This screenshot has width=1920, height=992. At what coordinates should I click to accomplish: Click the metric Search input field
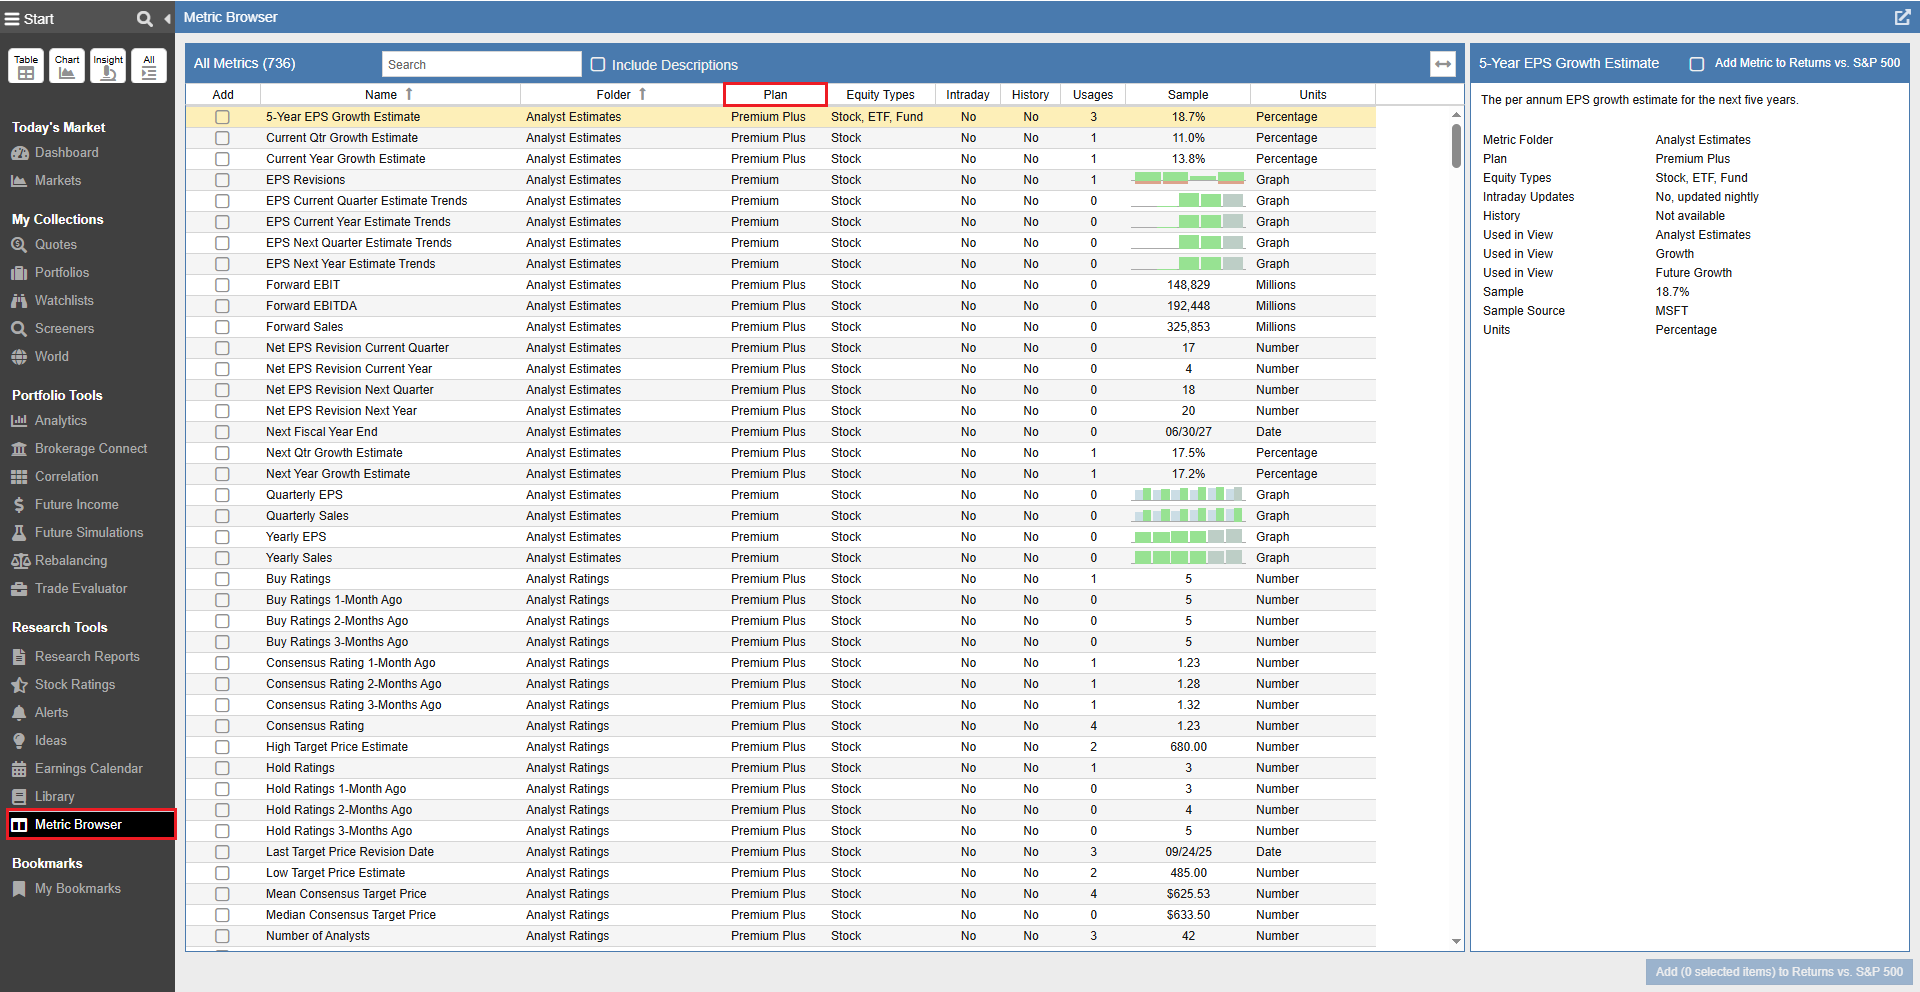(481, 65)
